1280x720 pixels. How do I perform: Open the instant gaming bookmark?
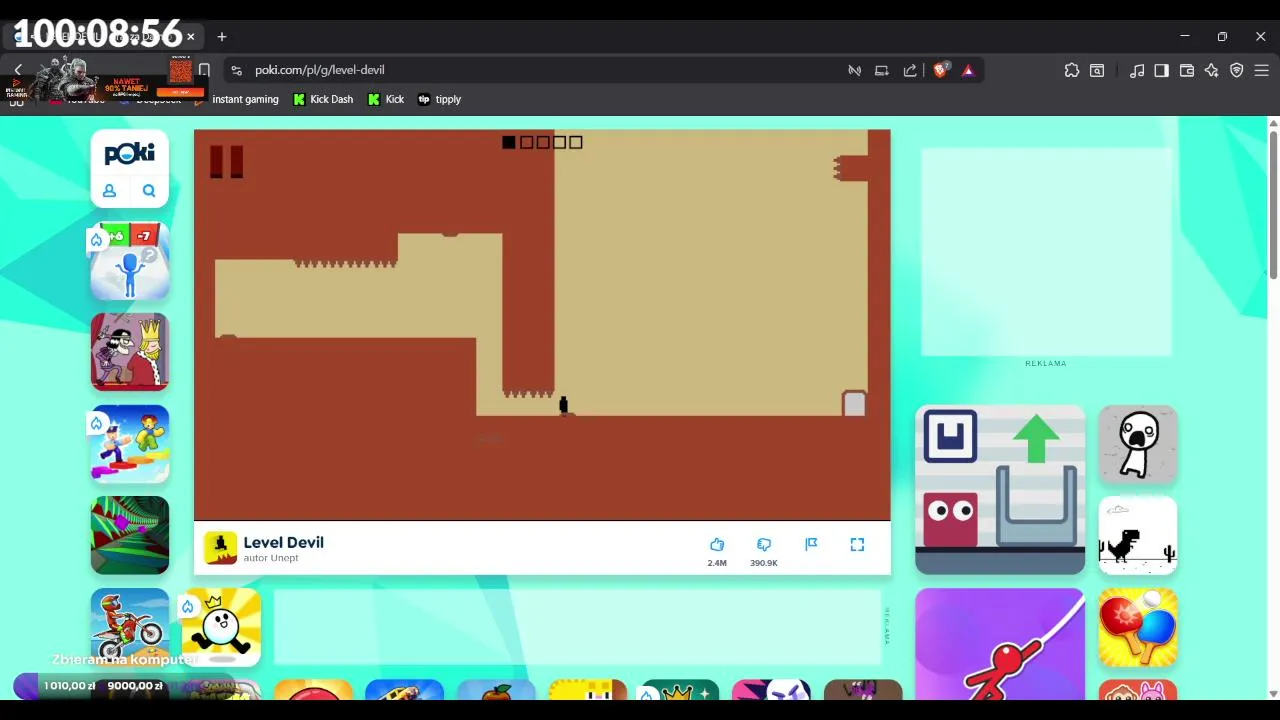tap(237, 99)
